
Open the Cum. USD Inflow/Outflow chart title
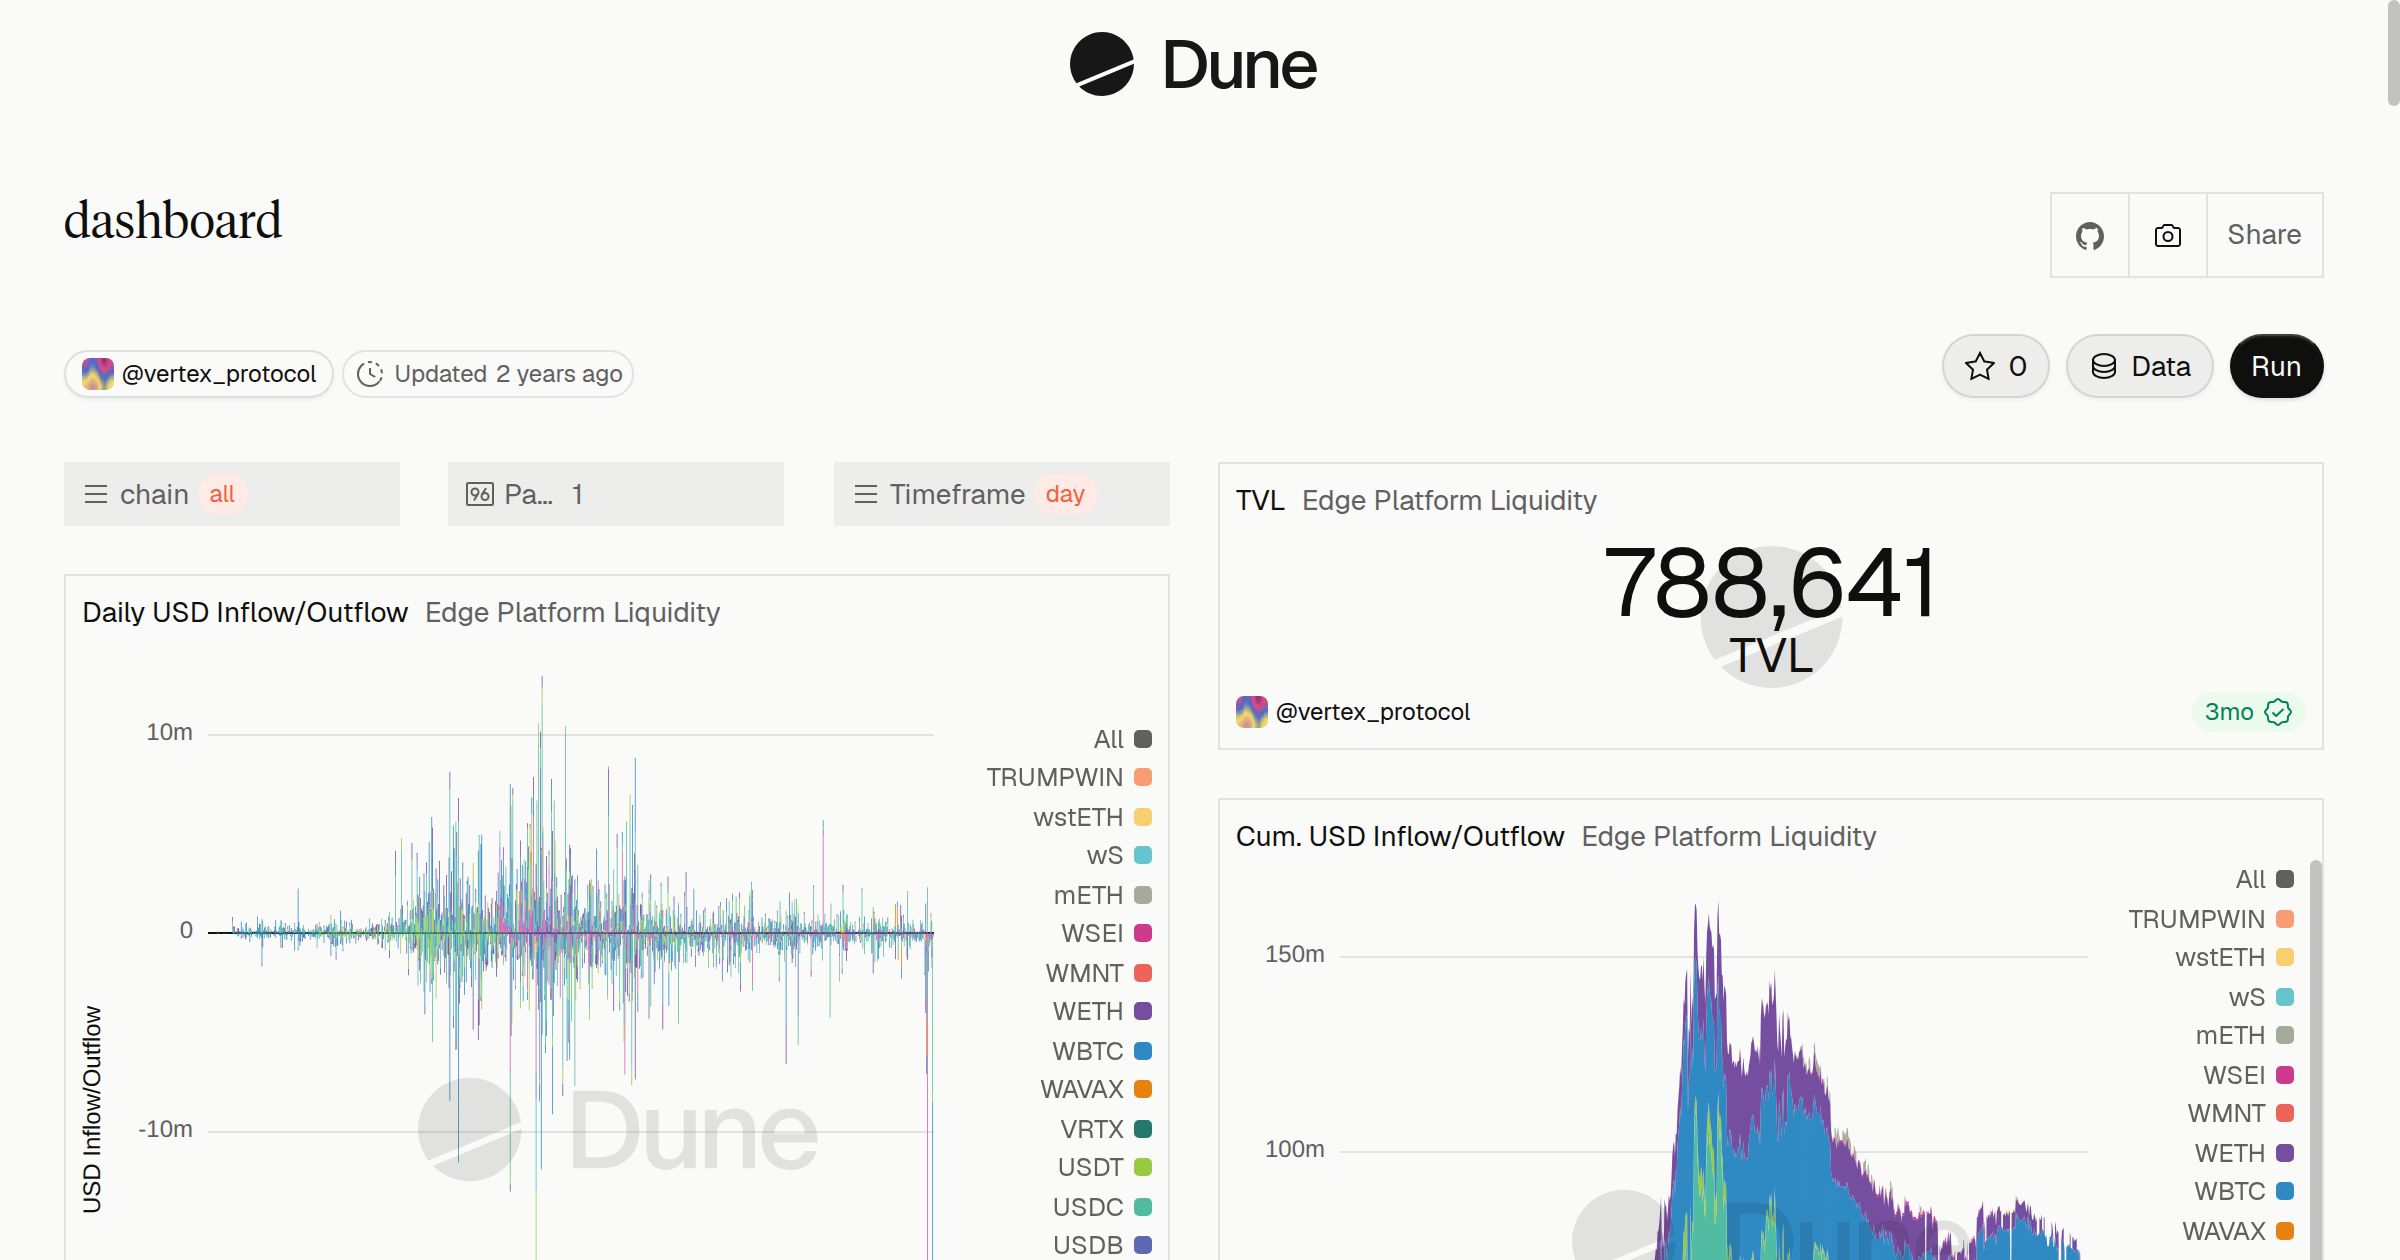[x=1399, y=836]
